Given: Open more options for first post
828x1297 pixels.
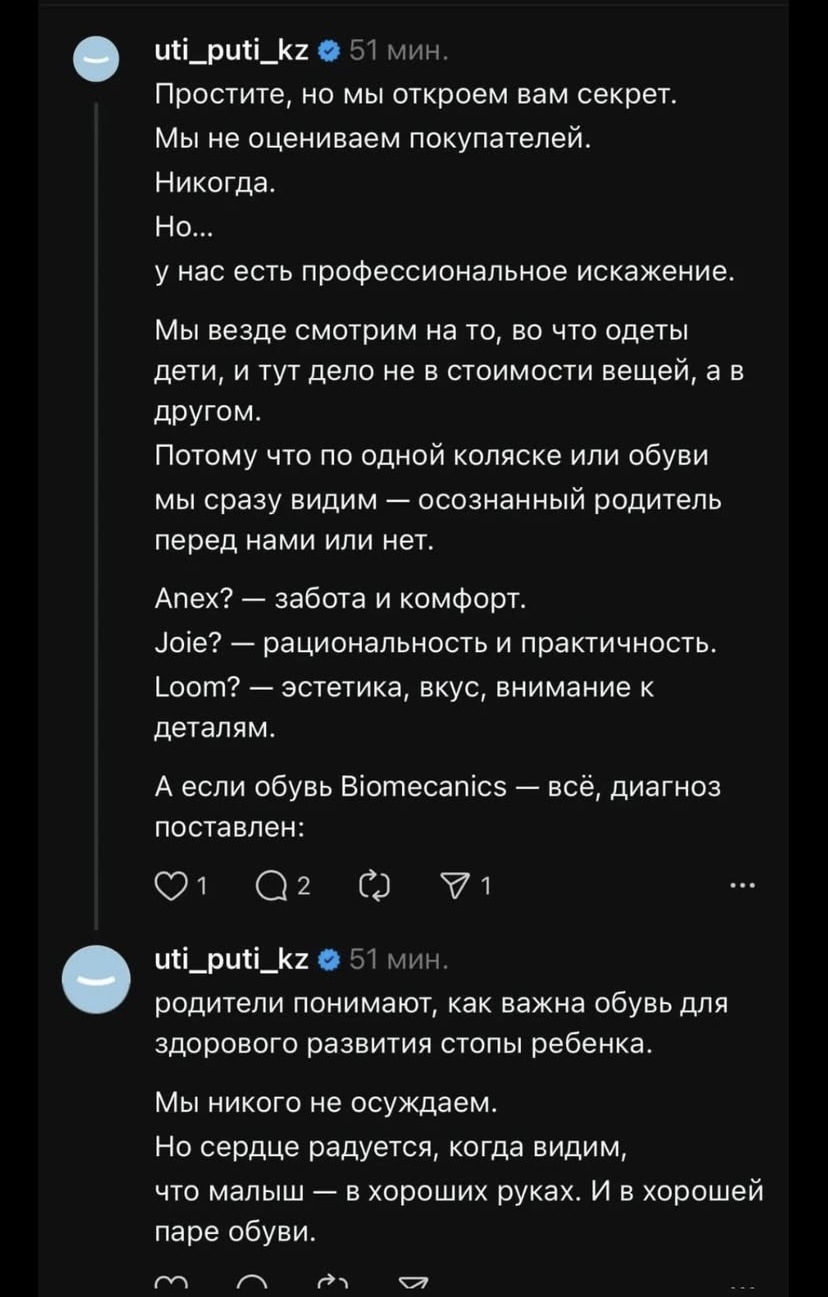Looking at the screenshot, I should click(743, 885).
